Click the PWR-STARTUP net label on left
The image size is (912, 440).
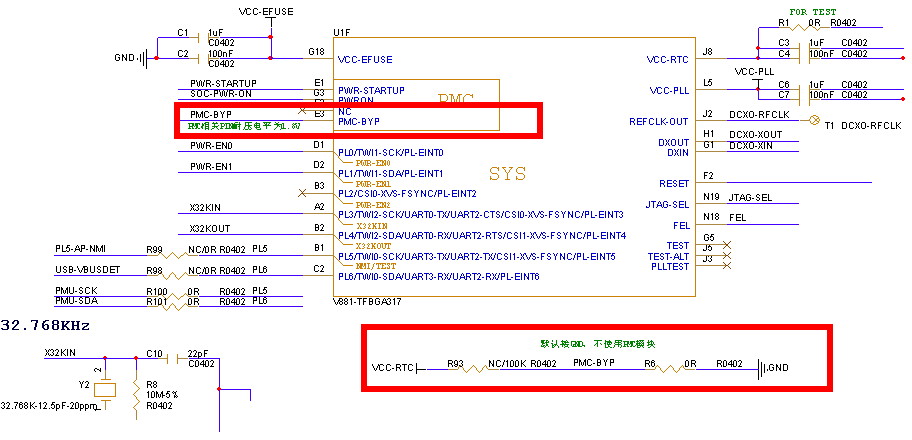tap(223, 83)
